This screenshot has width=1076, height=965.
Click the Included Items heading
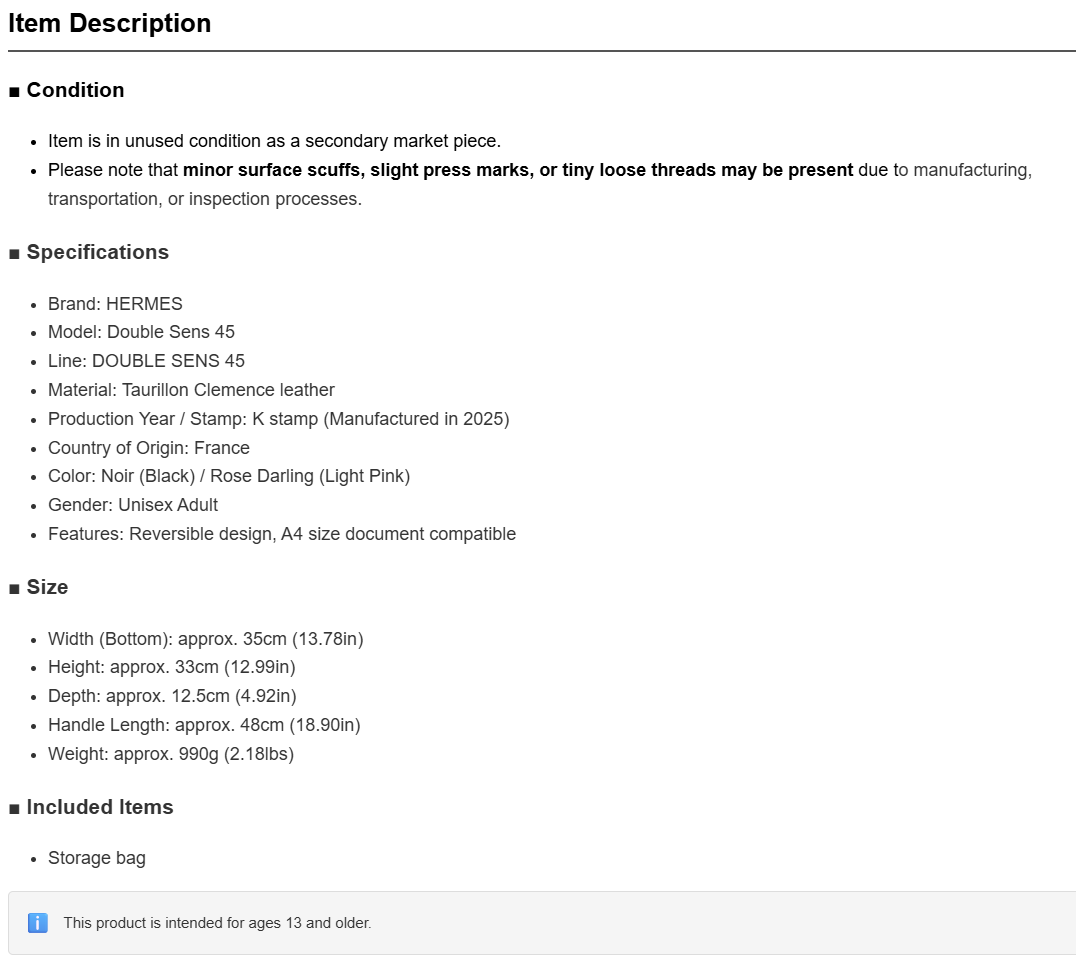(x=100, y=806)
